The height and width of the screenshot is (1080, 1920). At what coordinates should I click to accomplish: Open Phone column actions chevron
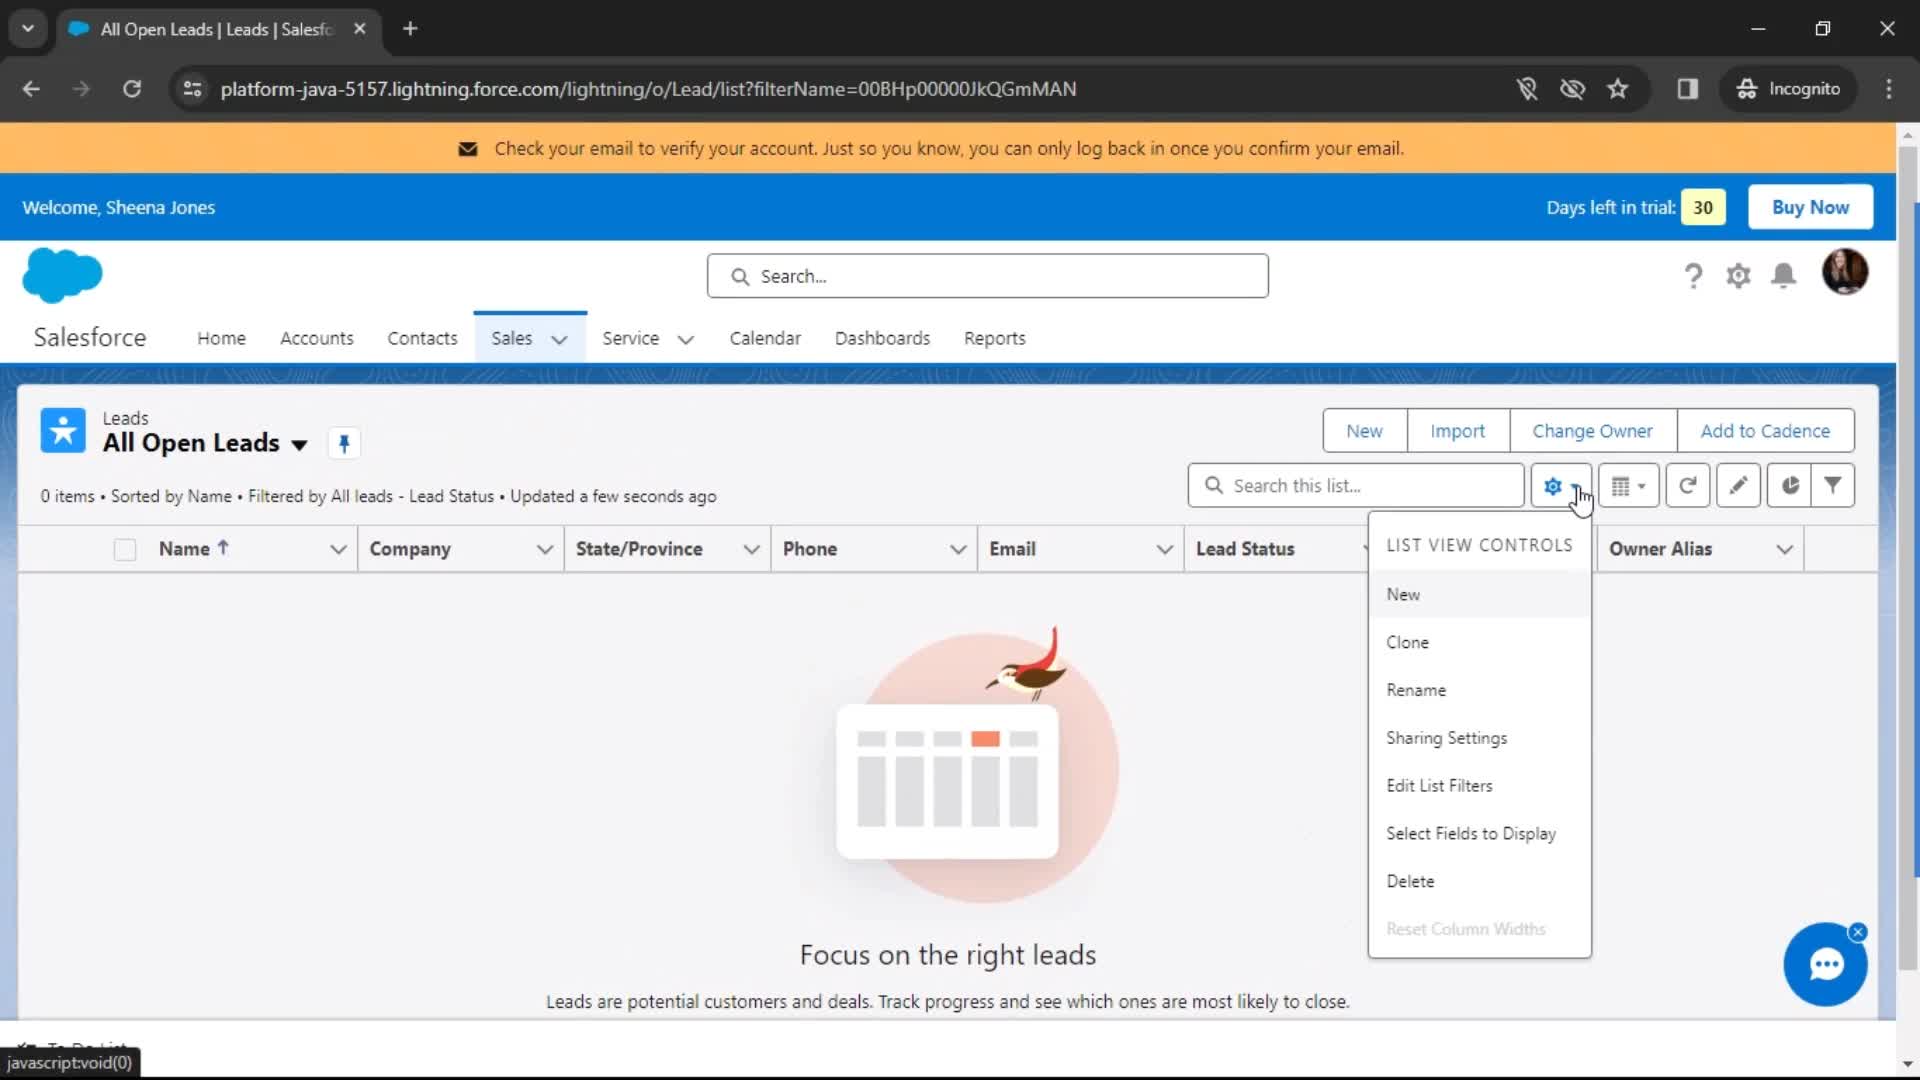click(958, 549)
